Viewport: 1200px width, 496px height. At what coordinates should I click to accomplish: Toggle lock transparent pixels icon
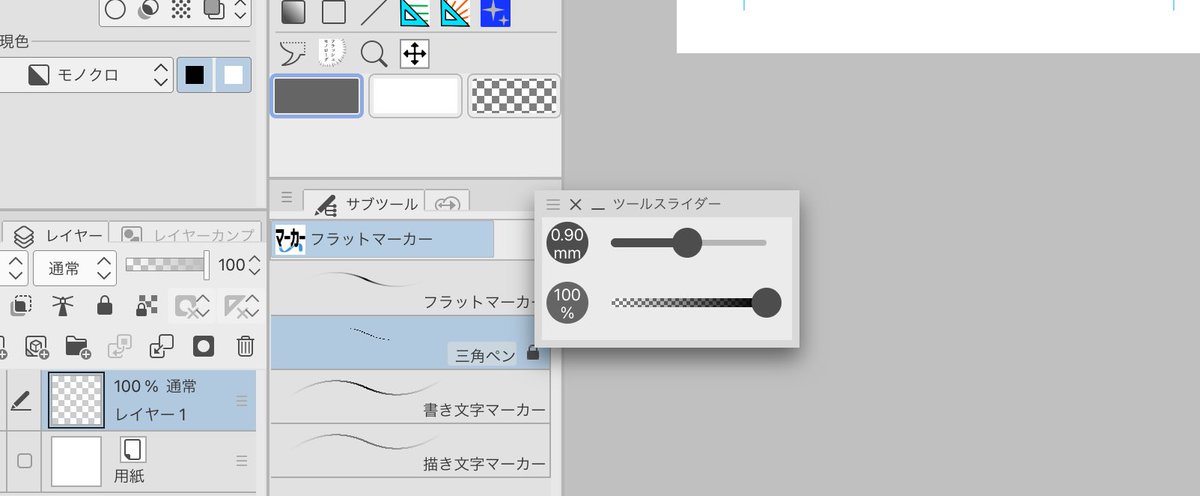click(x=145, y=306)
